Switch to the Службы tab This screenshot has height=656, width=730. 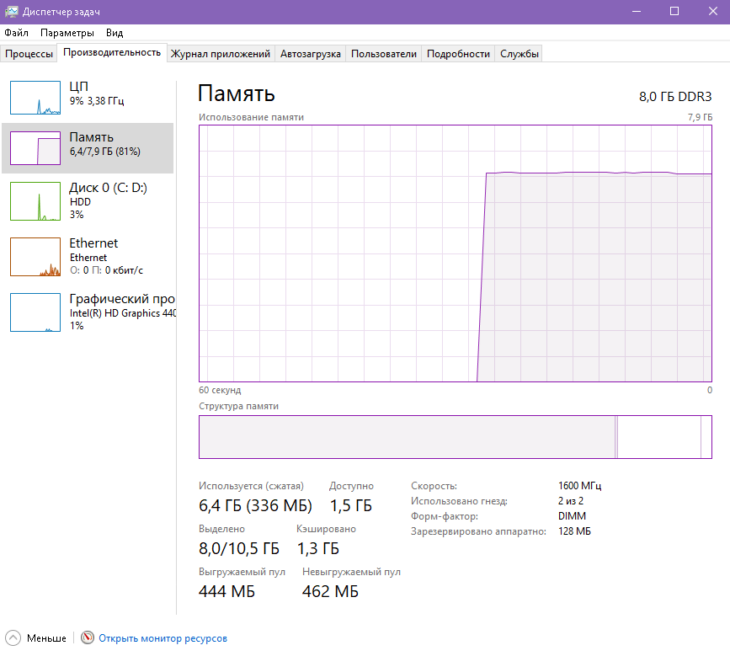pyautogui.click(x=519, y=54)
